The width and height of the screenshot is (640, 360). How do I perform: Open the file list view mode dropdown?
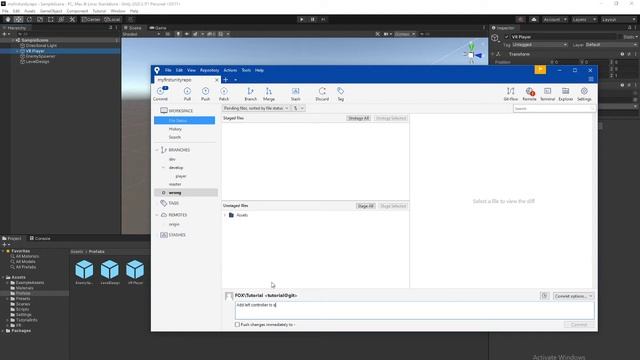point(299,108)
